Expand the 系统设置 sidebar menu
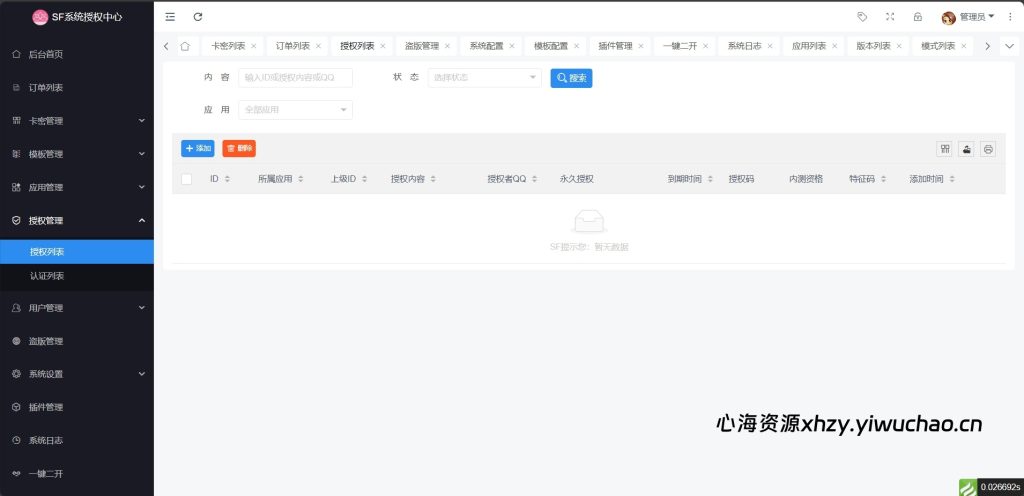Viewport: 1024px width, 496px height. click(77, 374)
